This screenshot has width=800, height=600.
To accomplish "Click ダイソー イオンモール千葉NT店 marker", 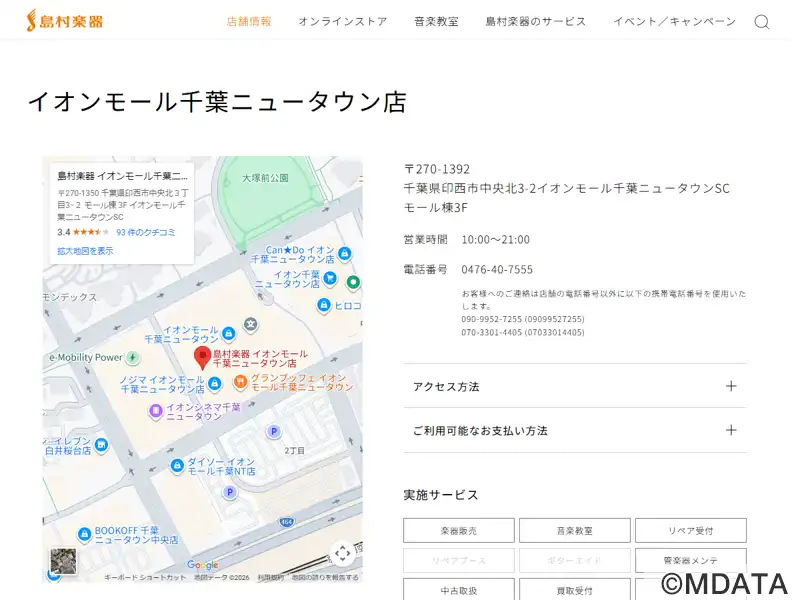I will [177, 465].
